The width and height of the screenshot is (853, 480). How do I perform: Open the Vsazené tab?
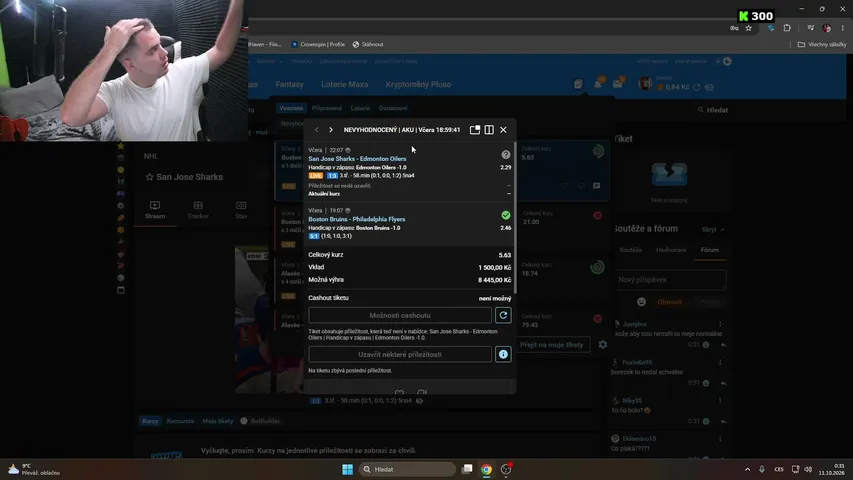[291, 108]
